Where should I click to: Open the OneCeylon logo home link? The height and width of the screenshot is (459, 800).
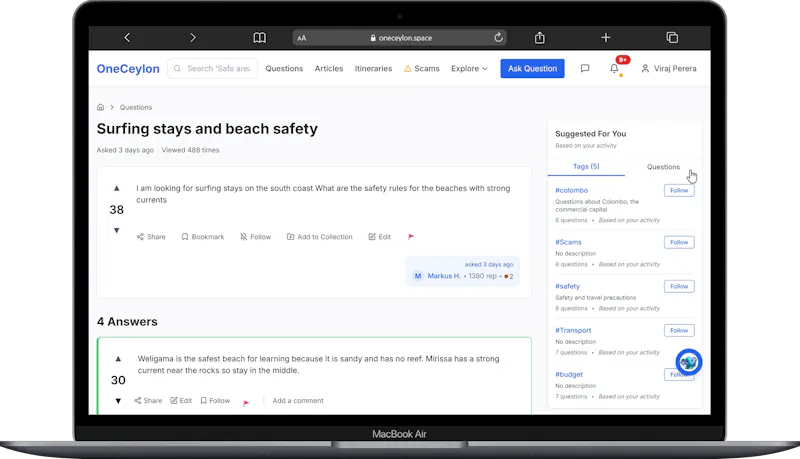click(x=128, y=68)
